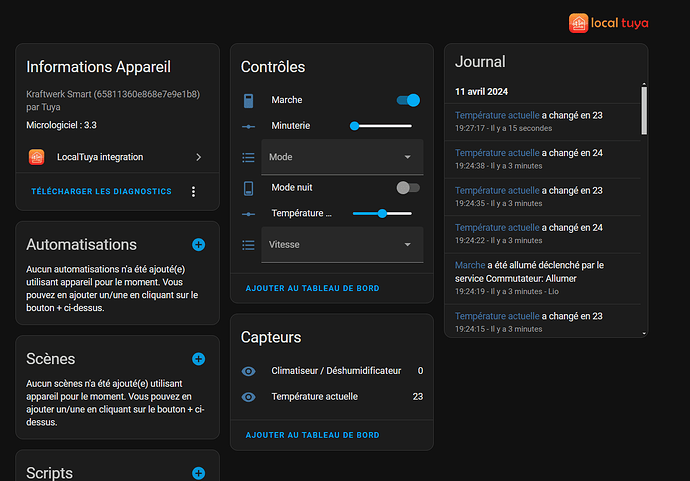Click Télécharger les diagnostics
Image resolution: width=690 pixels, height=481 pixels.
(x=101, y=191)
